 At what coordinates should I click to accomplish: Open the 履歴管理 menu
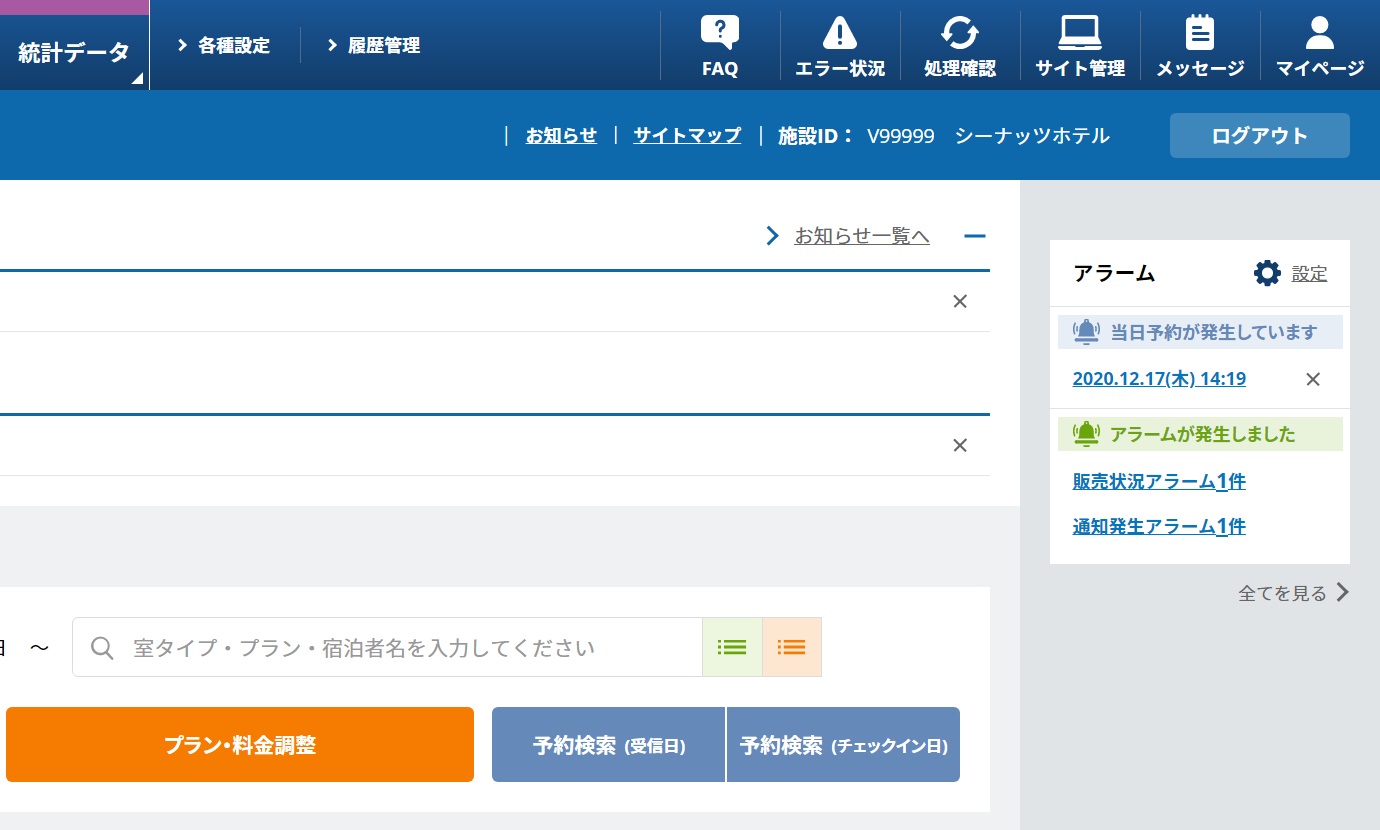[x=374, y=45]
